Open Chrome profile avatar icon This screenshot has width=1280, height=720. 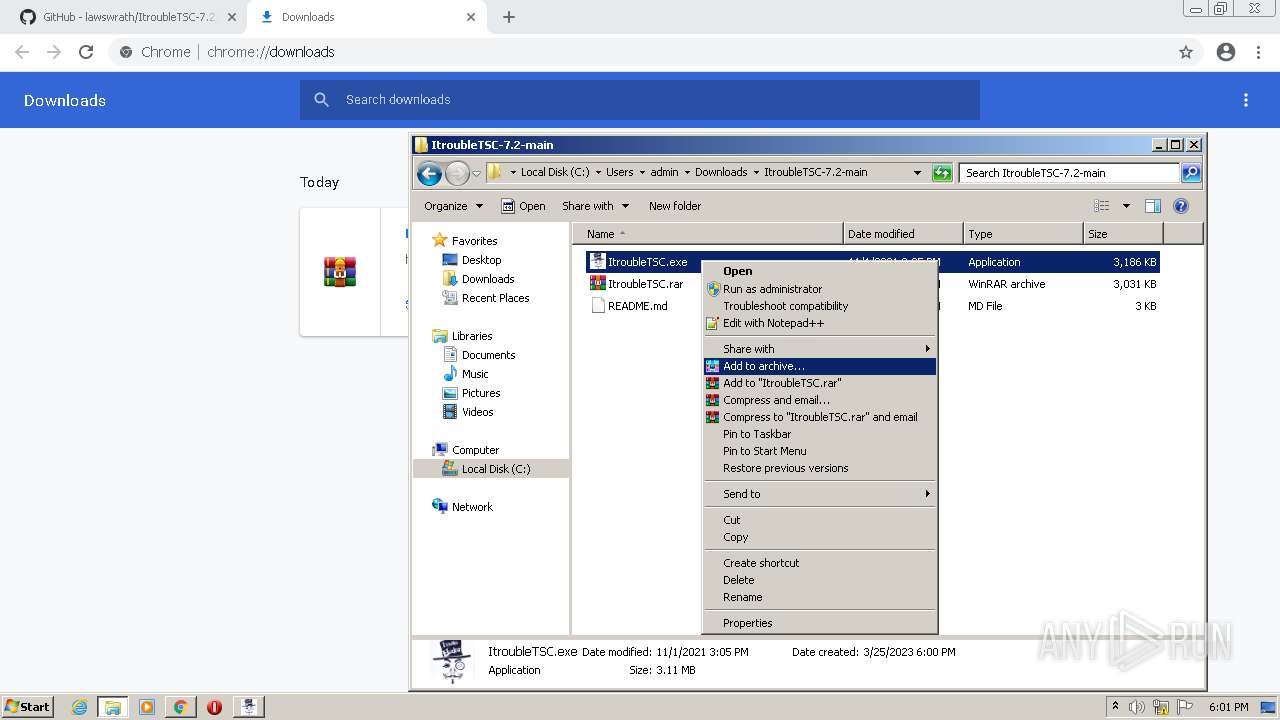(x=1226, y=52)
